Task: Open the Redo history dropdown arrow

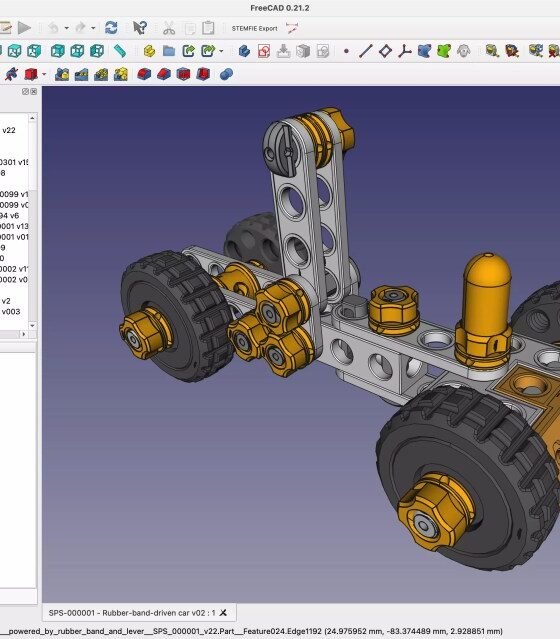Action: coord(93,28)
